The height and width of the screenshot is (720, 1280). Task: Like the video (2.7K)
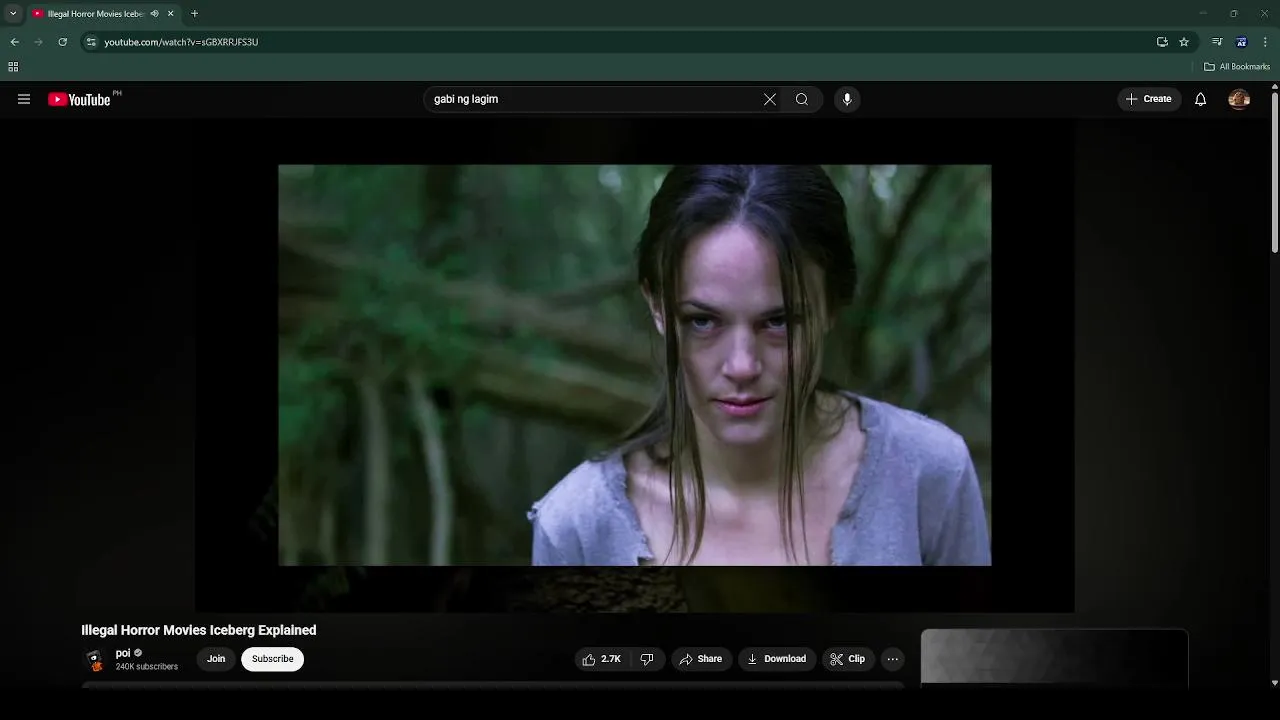[x=602, y=659]
